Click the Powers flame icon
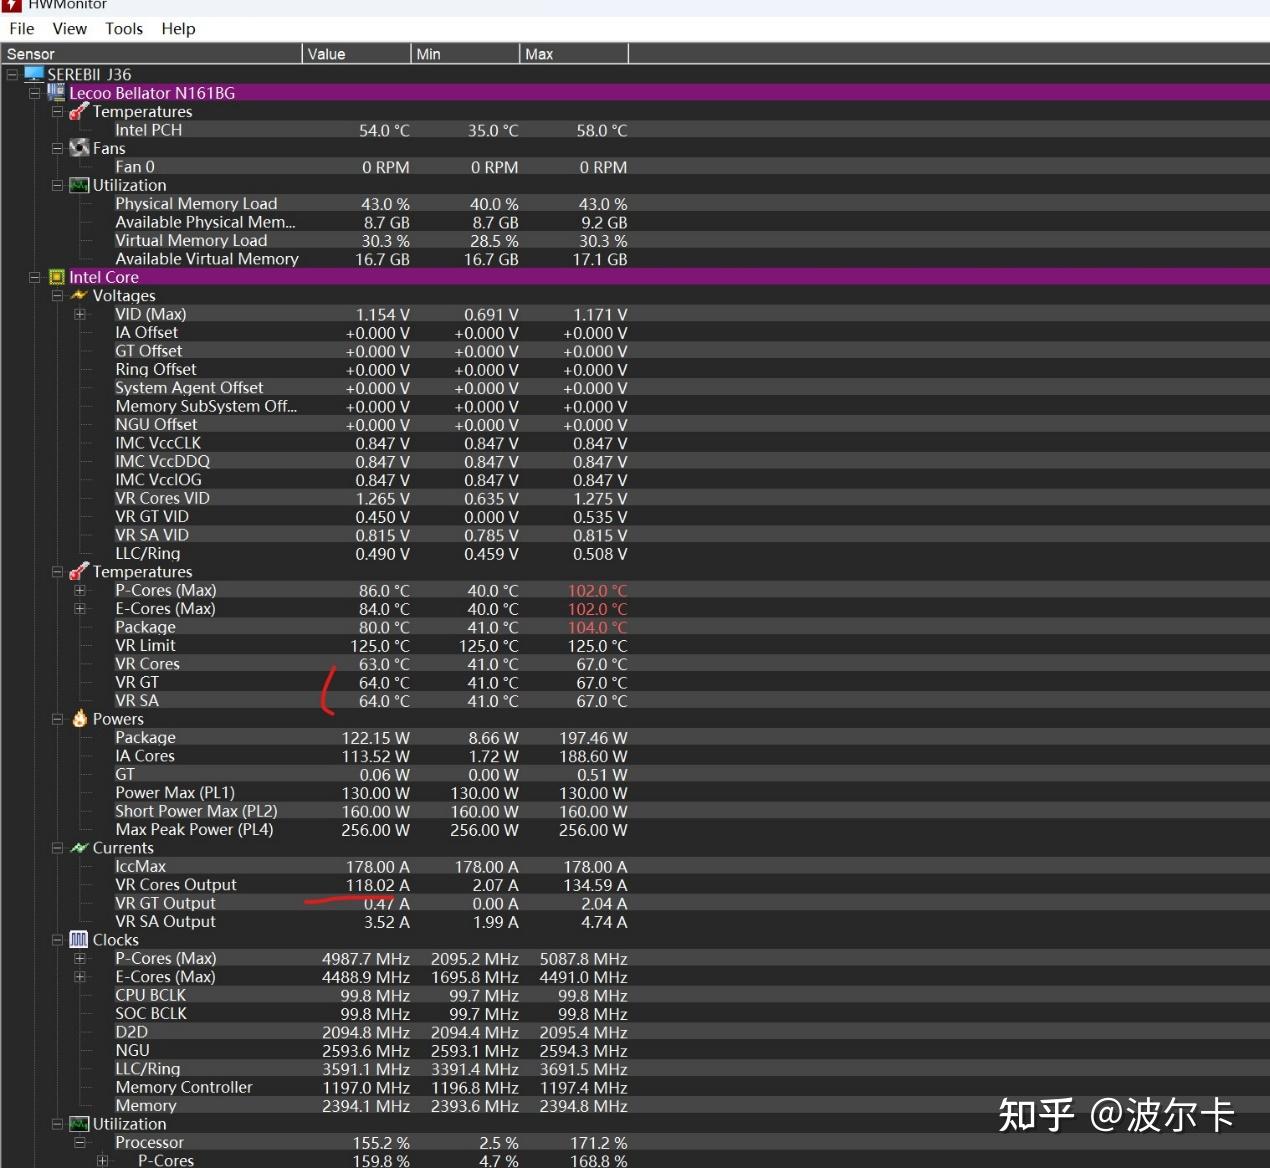This screenshot has width=1270, height=1168. 79,719
